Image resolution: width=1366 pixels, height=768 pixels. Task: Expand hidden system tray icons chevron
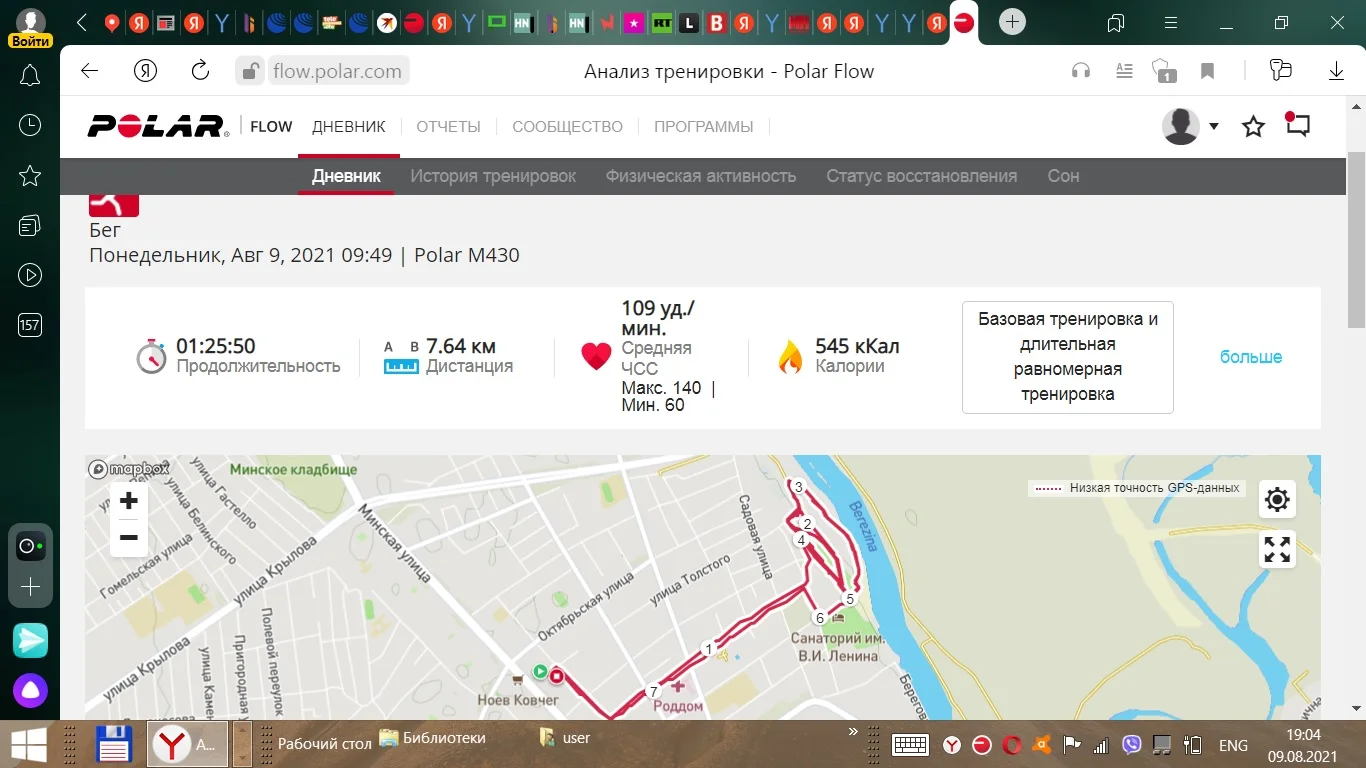(853, 733)
